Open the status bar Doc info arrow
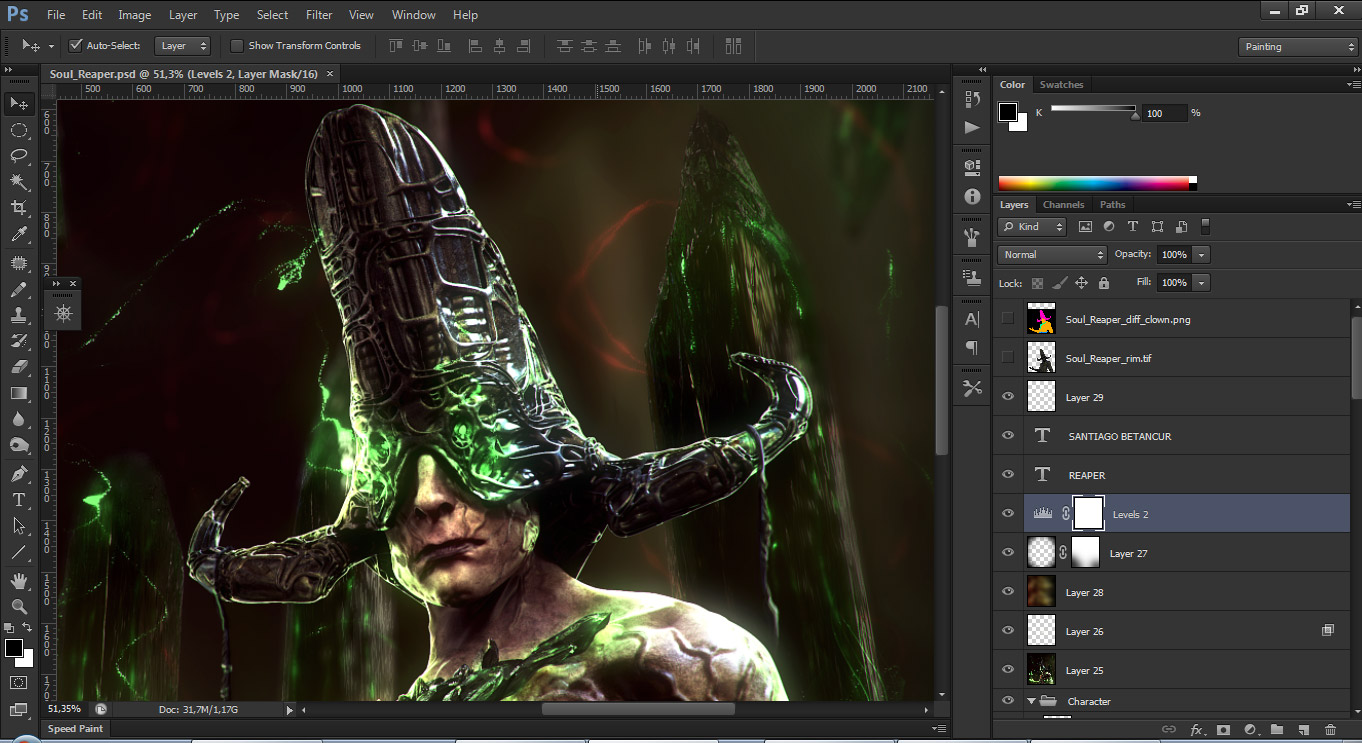The width and height of the screenshot is (1362, 743). pyautogui.click(x=290, y=710)
